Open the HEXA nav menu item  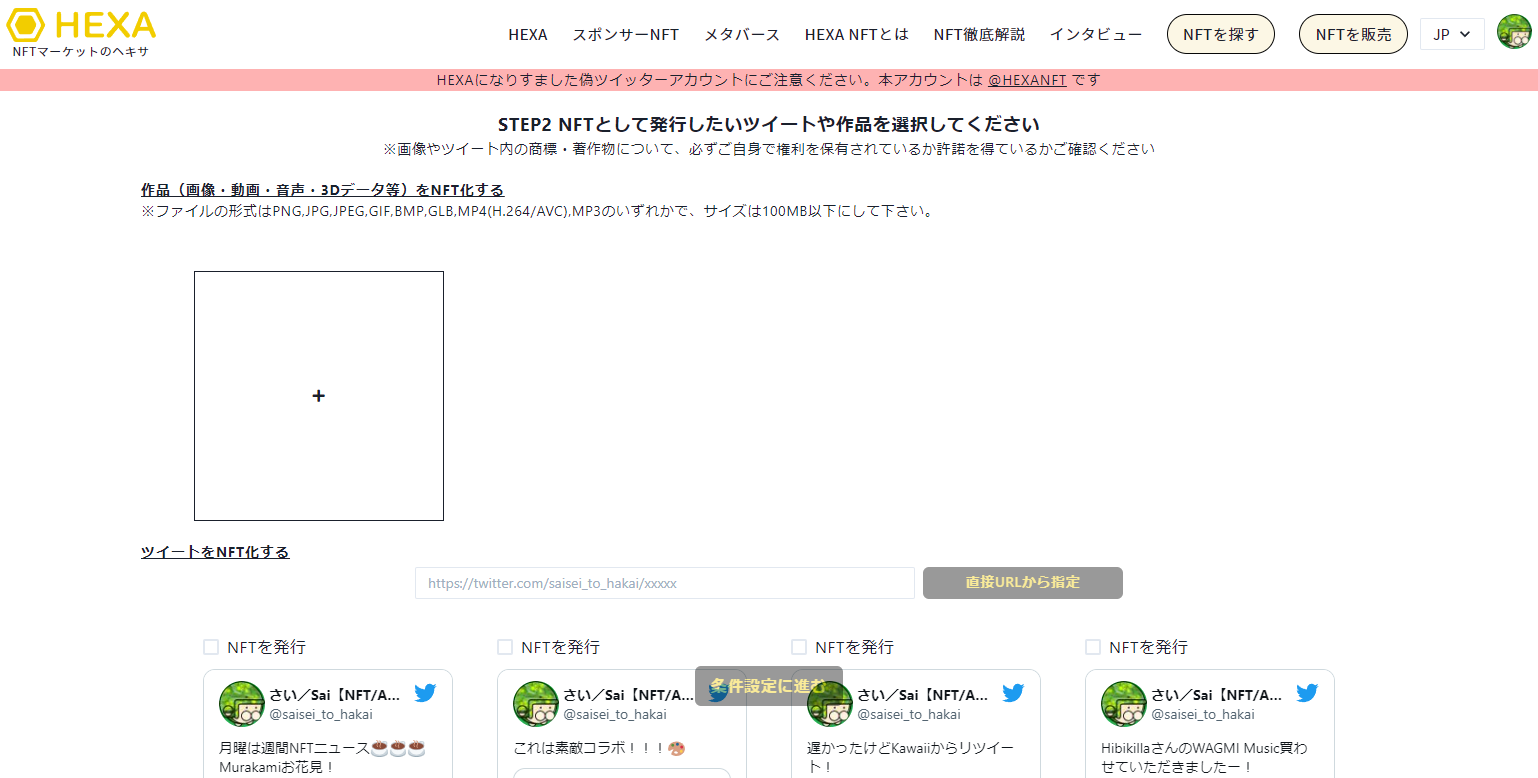pyautogui.click(x=528, y=34)
